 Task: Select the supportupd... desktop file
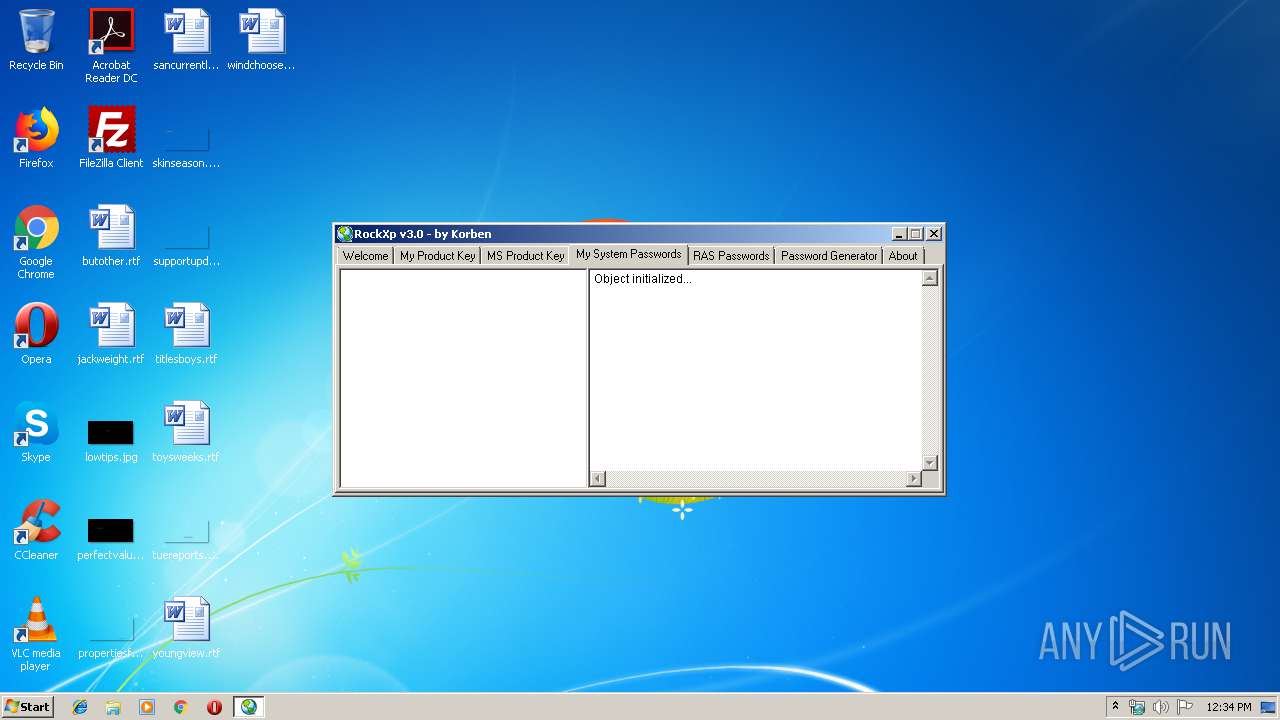pos(186,246)
